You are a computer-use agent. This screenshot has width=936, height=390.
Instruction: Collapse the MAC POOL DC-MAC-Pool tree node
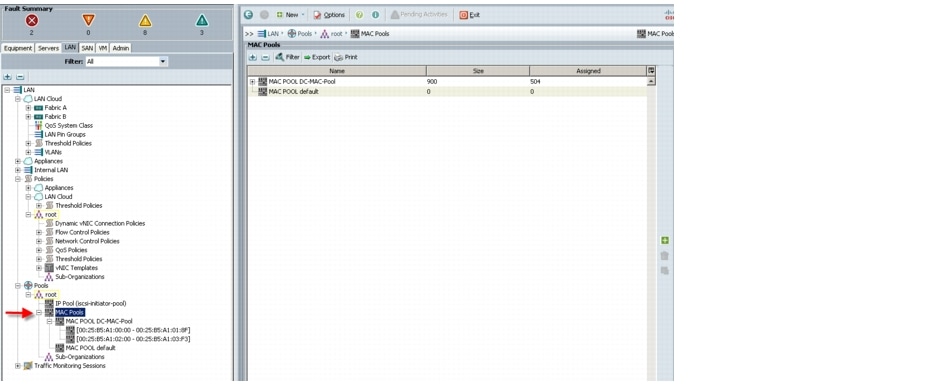coord(50,321)
